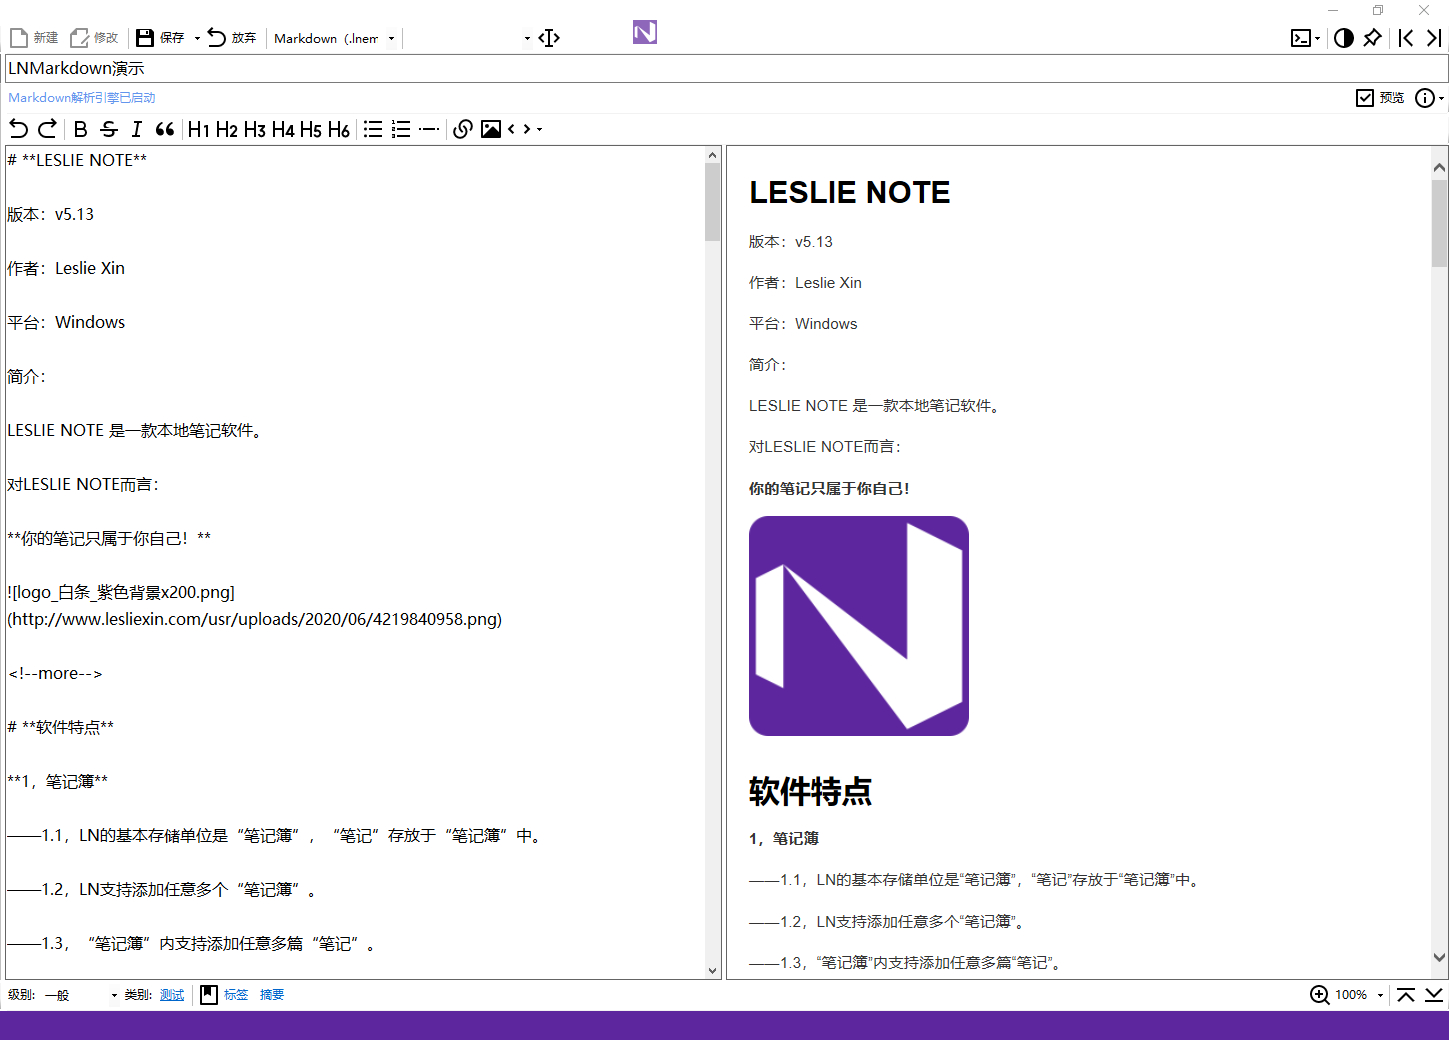Insert a horizontal rule line
Image resolution: width=1449 pixels, height=1040 pixels.
pos(429,129)
